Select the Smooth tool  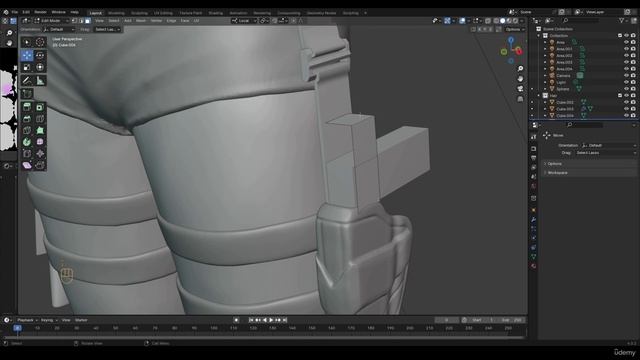[x=40, y=142]
